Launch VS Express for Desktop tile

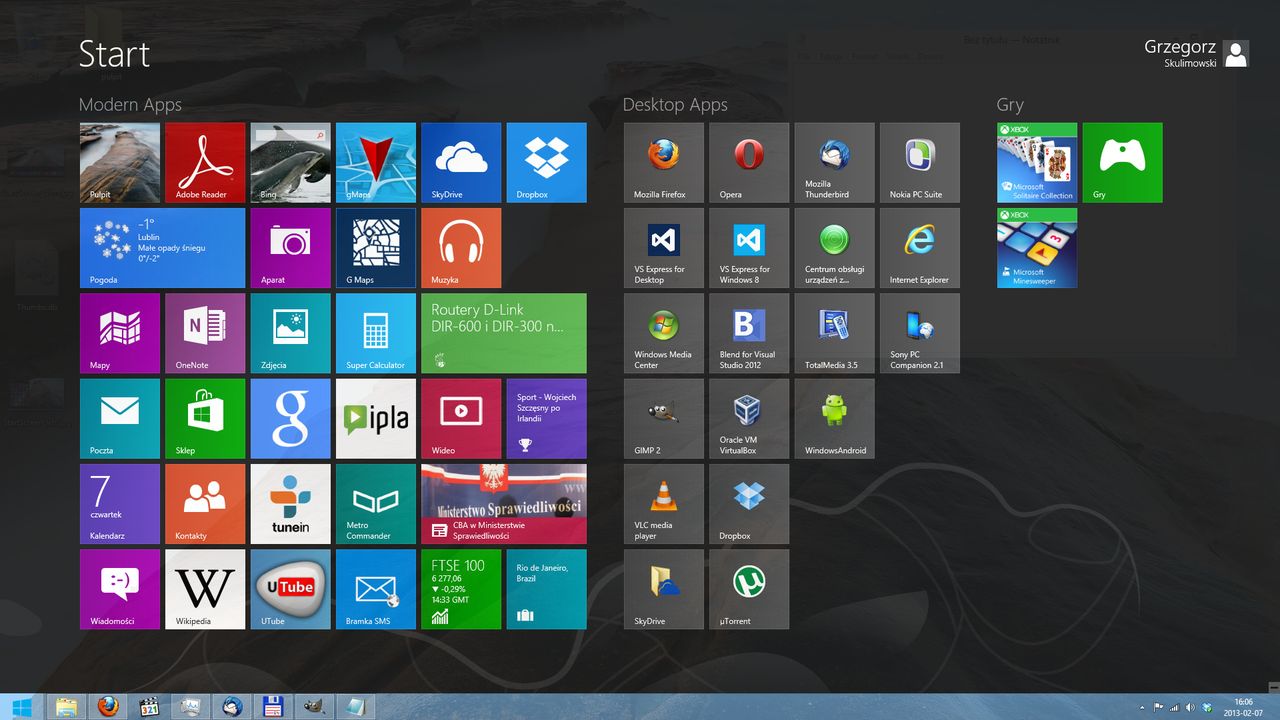664,248
